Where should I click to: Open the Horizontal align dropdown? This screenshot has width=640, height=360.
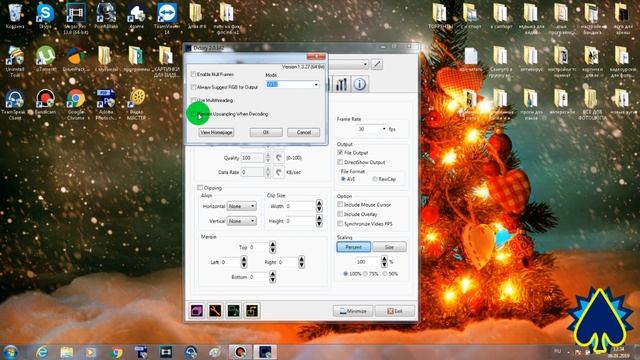pos(242,206)
